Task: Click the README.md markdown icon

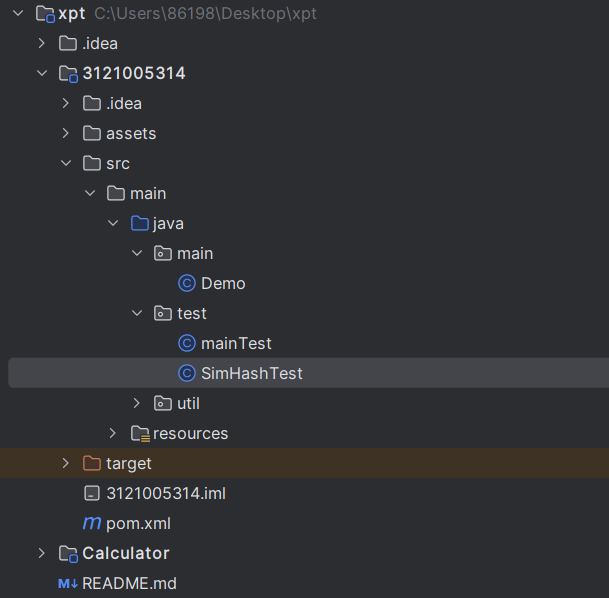Action: [68, 583]
